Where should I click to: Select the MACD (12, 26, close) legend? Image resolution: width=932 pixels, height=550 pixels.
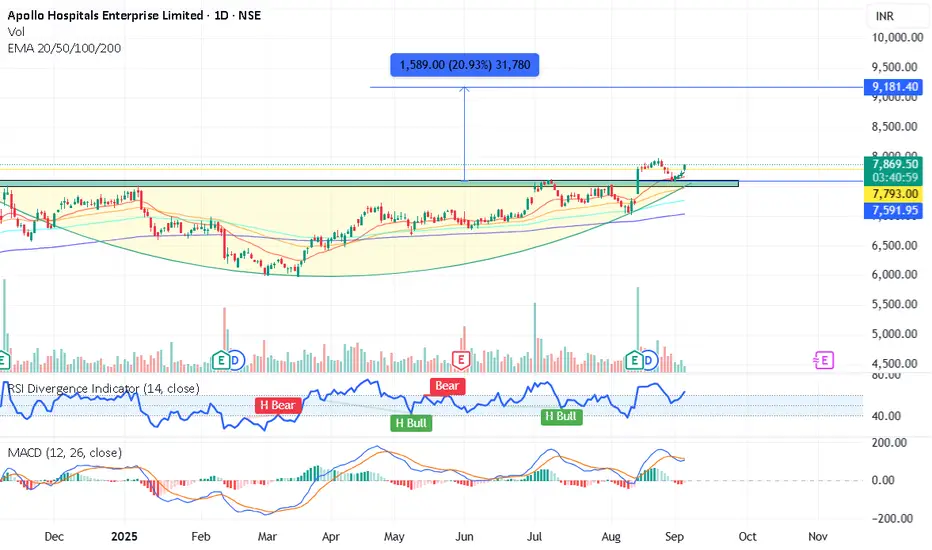coord(65,452)
